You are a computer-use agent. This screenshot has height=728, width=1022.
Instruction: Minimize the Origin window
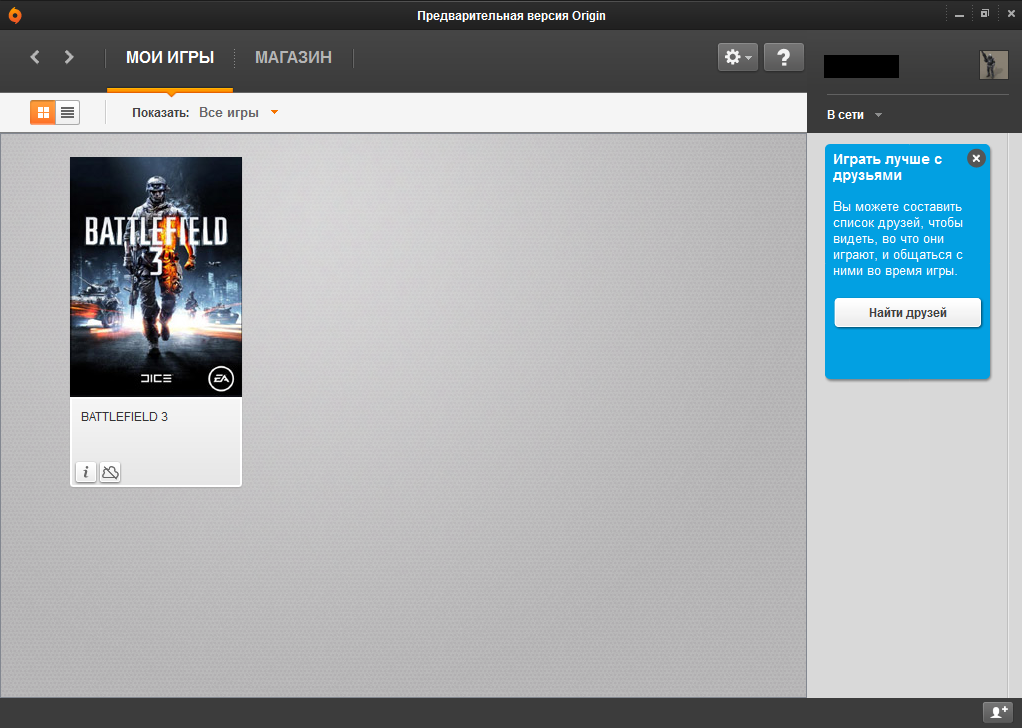click(x=959, y=14)
